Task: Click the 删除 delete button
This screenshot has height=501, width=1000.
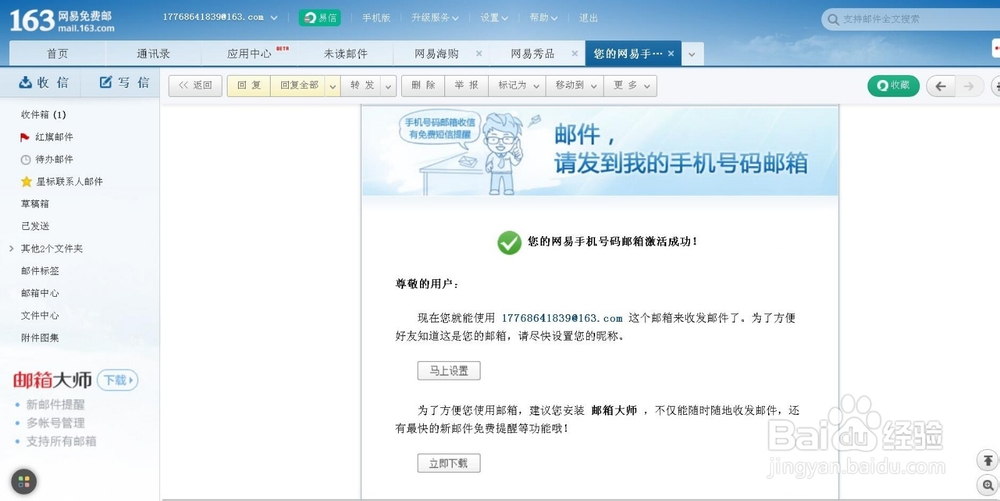Action: pos(423,86)
